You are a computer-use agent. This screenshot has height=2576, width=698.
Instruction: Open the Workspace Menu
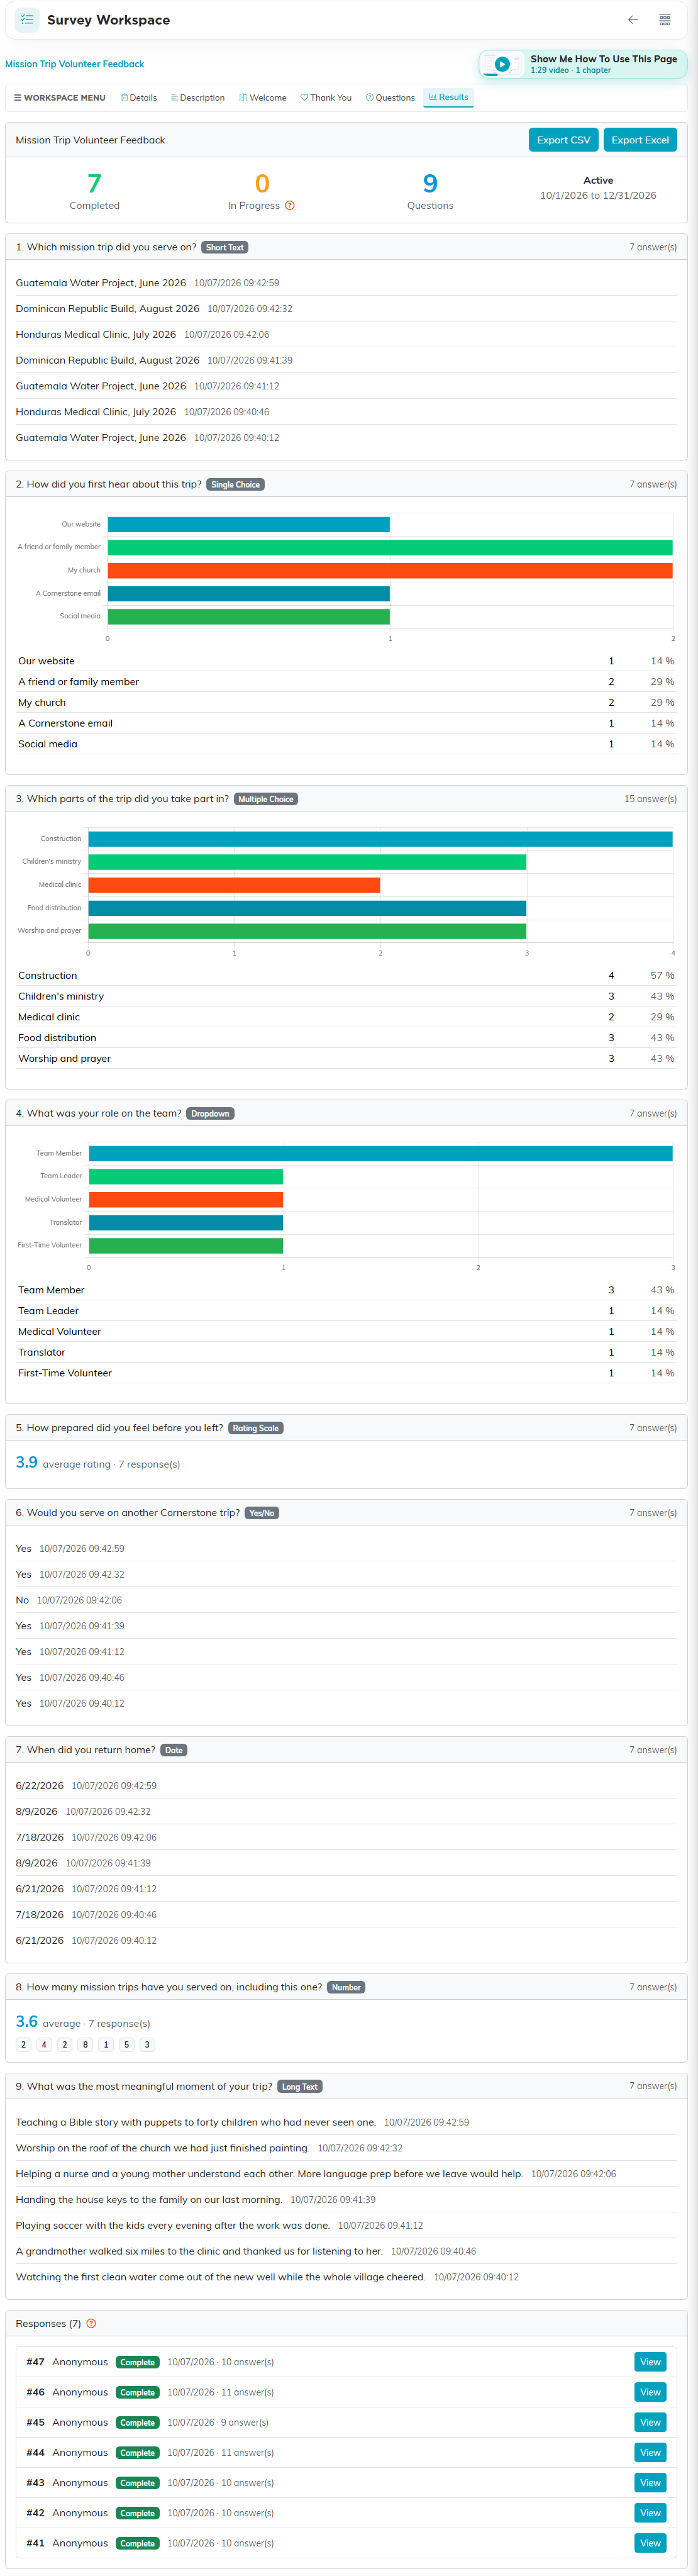click(x=60, y=98)
